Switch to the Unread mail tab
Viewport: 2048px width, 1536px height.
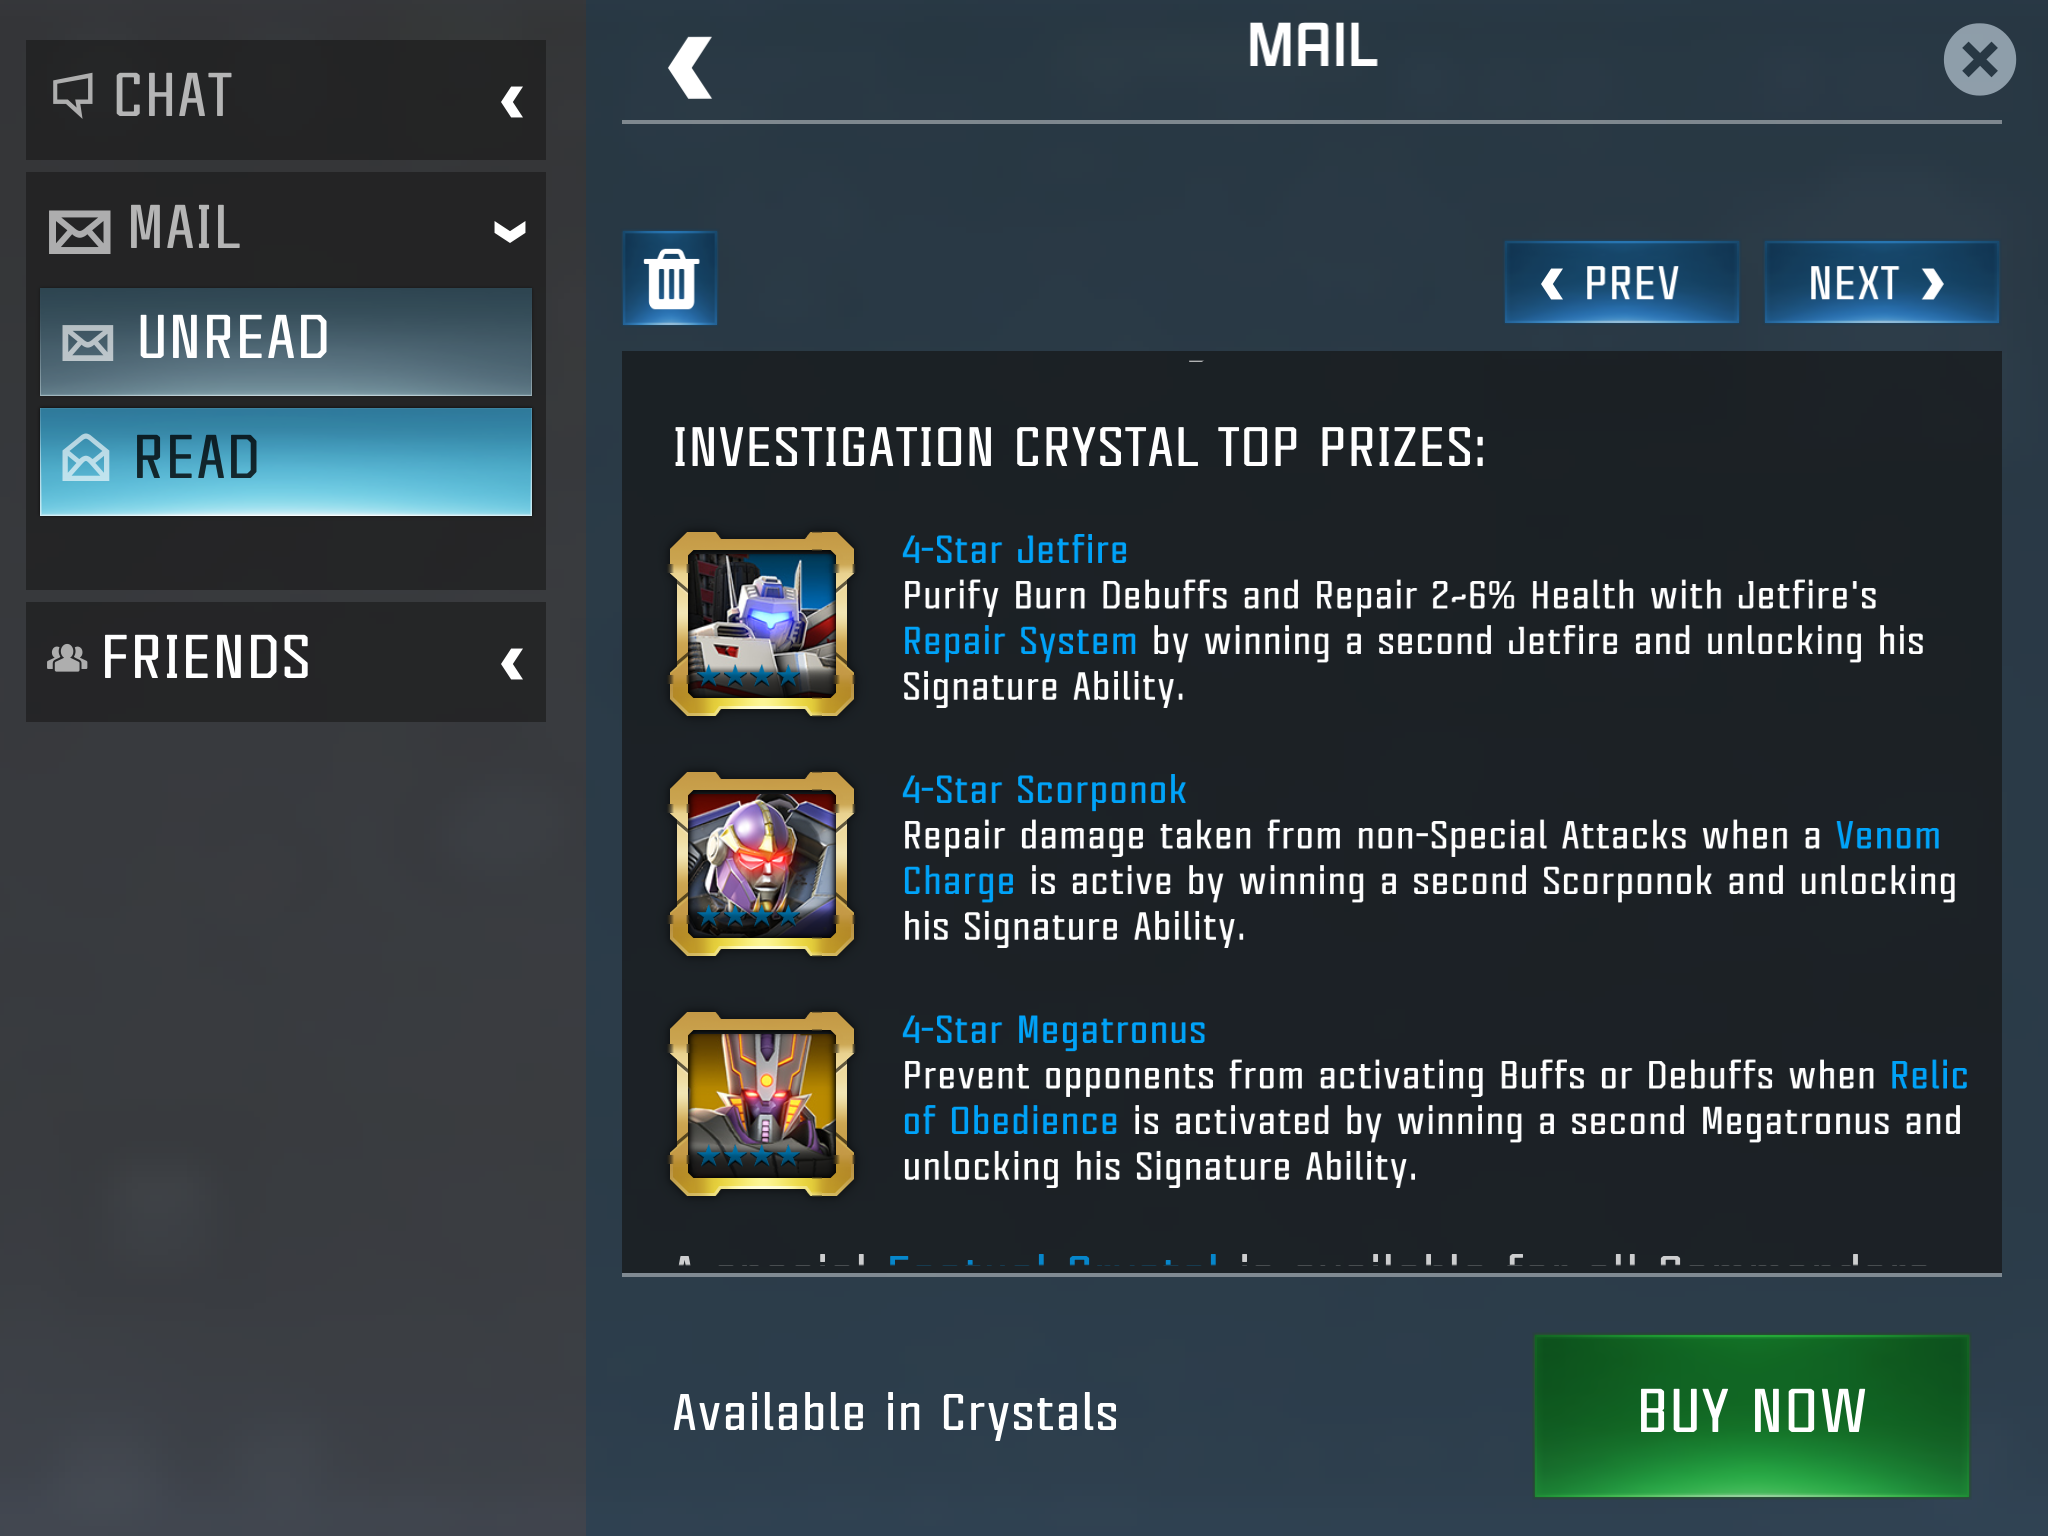[286, 341]
